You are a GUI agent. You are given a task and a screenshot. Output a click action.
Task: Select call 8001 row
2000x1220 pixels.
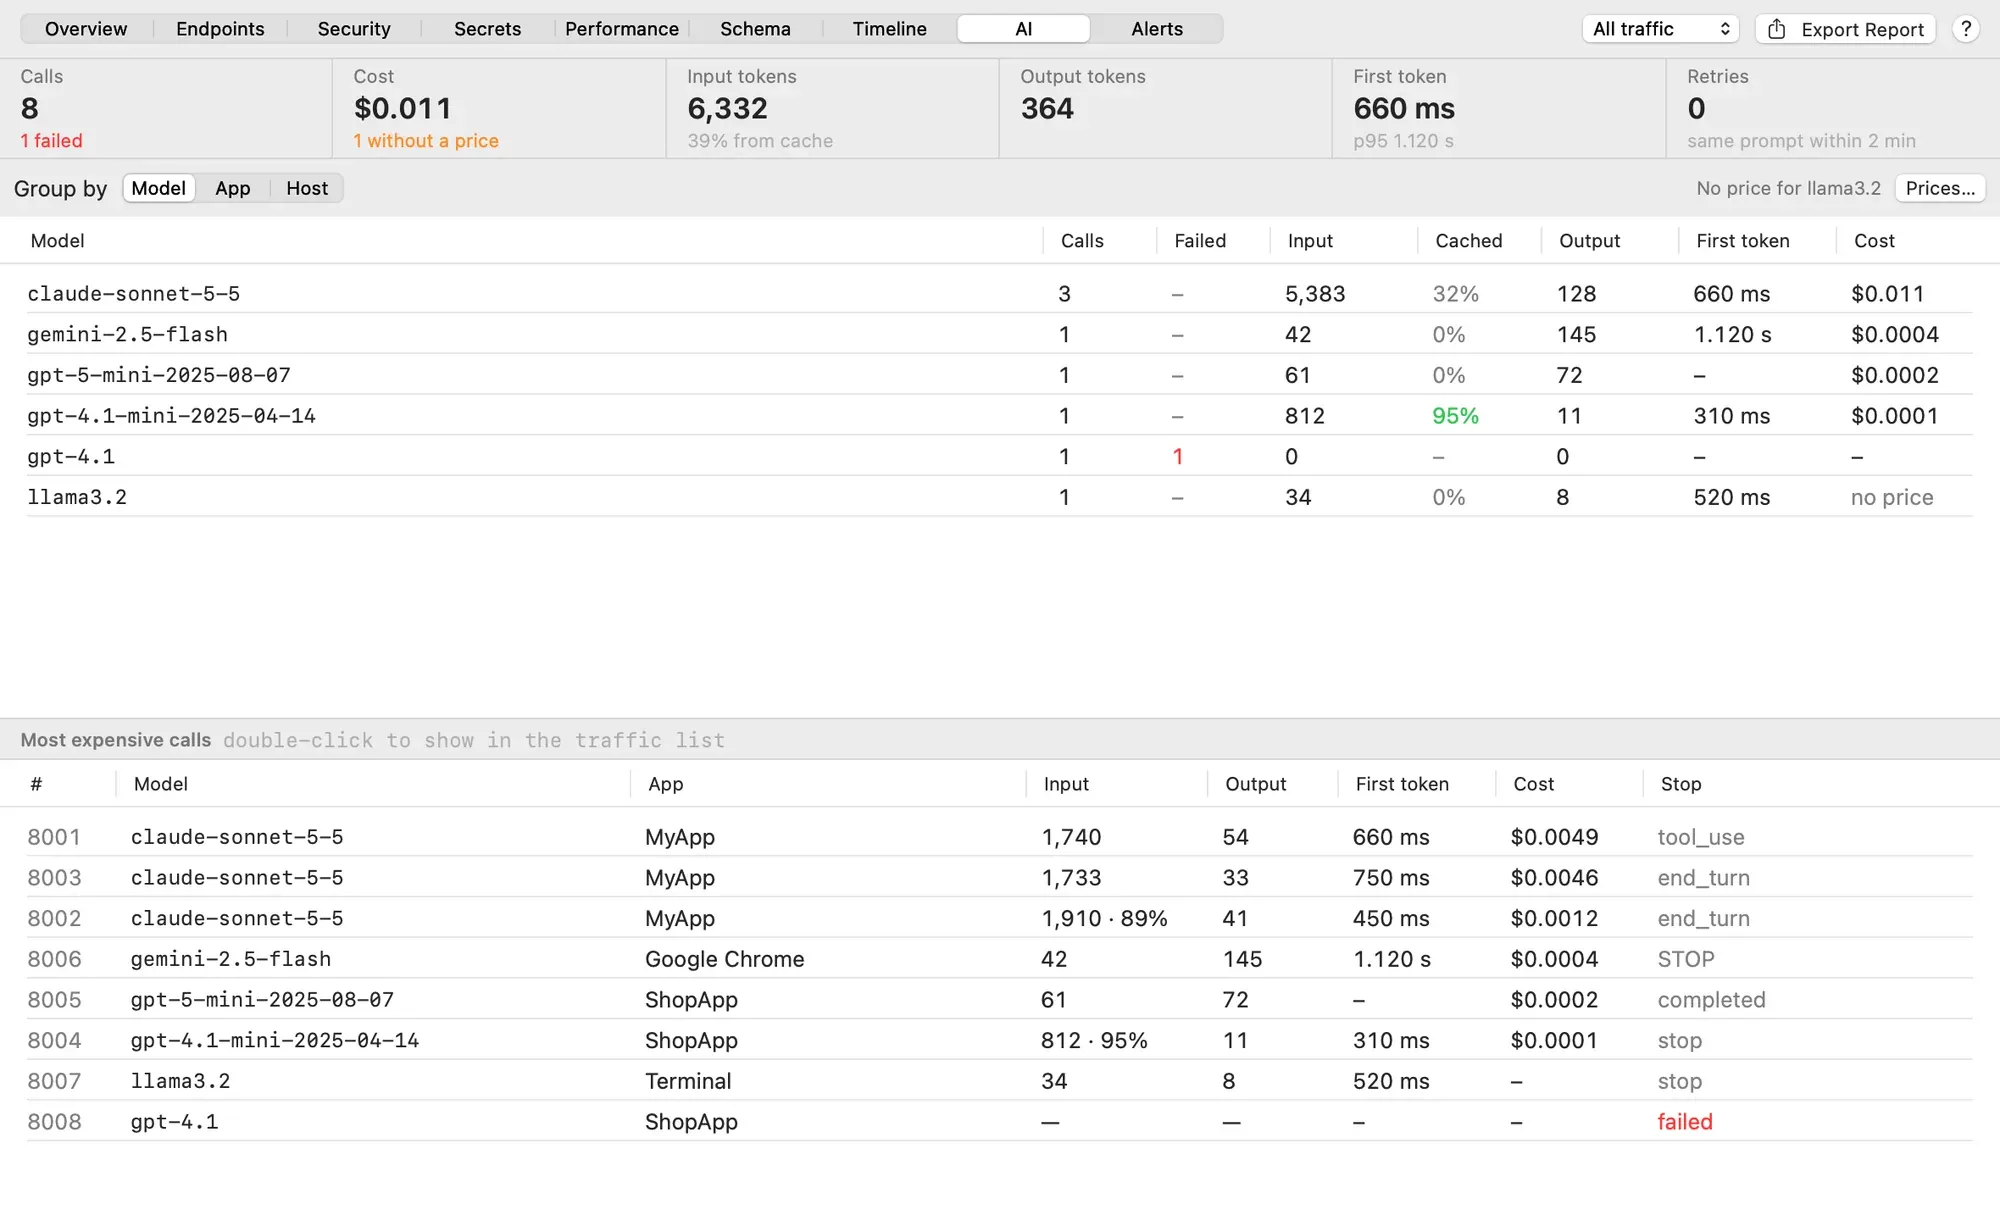(x=1000, y=837)
